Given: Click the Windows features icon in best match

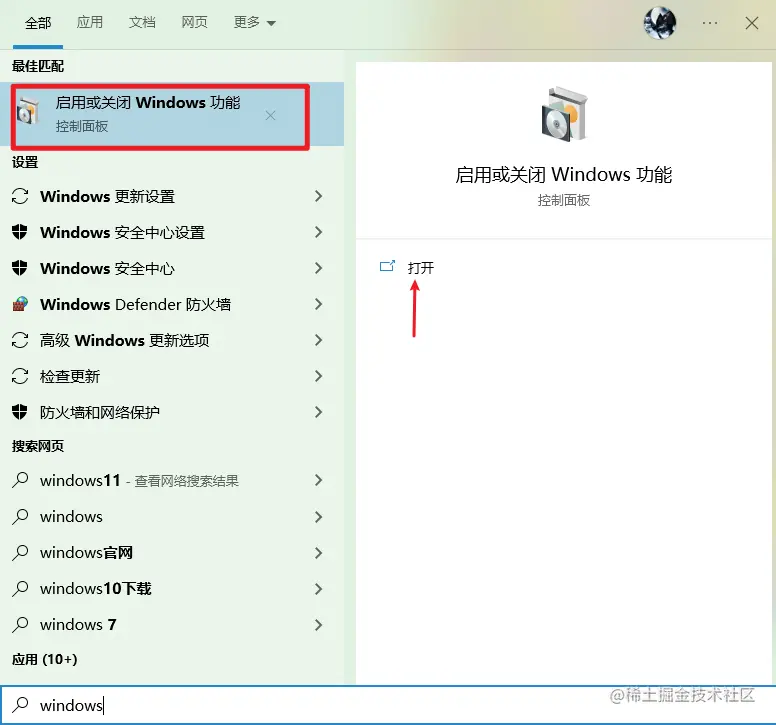Looking at the screenshot, I should [28, 110].
